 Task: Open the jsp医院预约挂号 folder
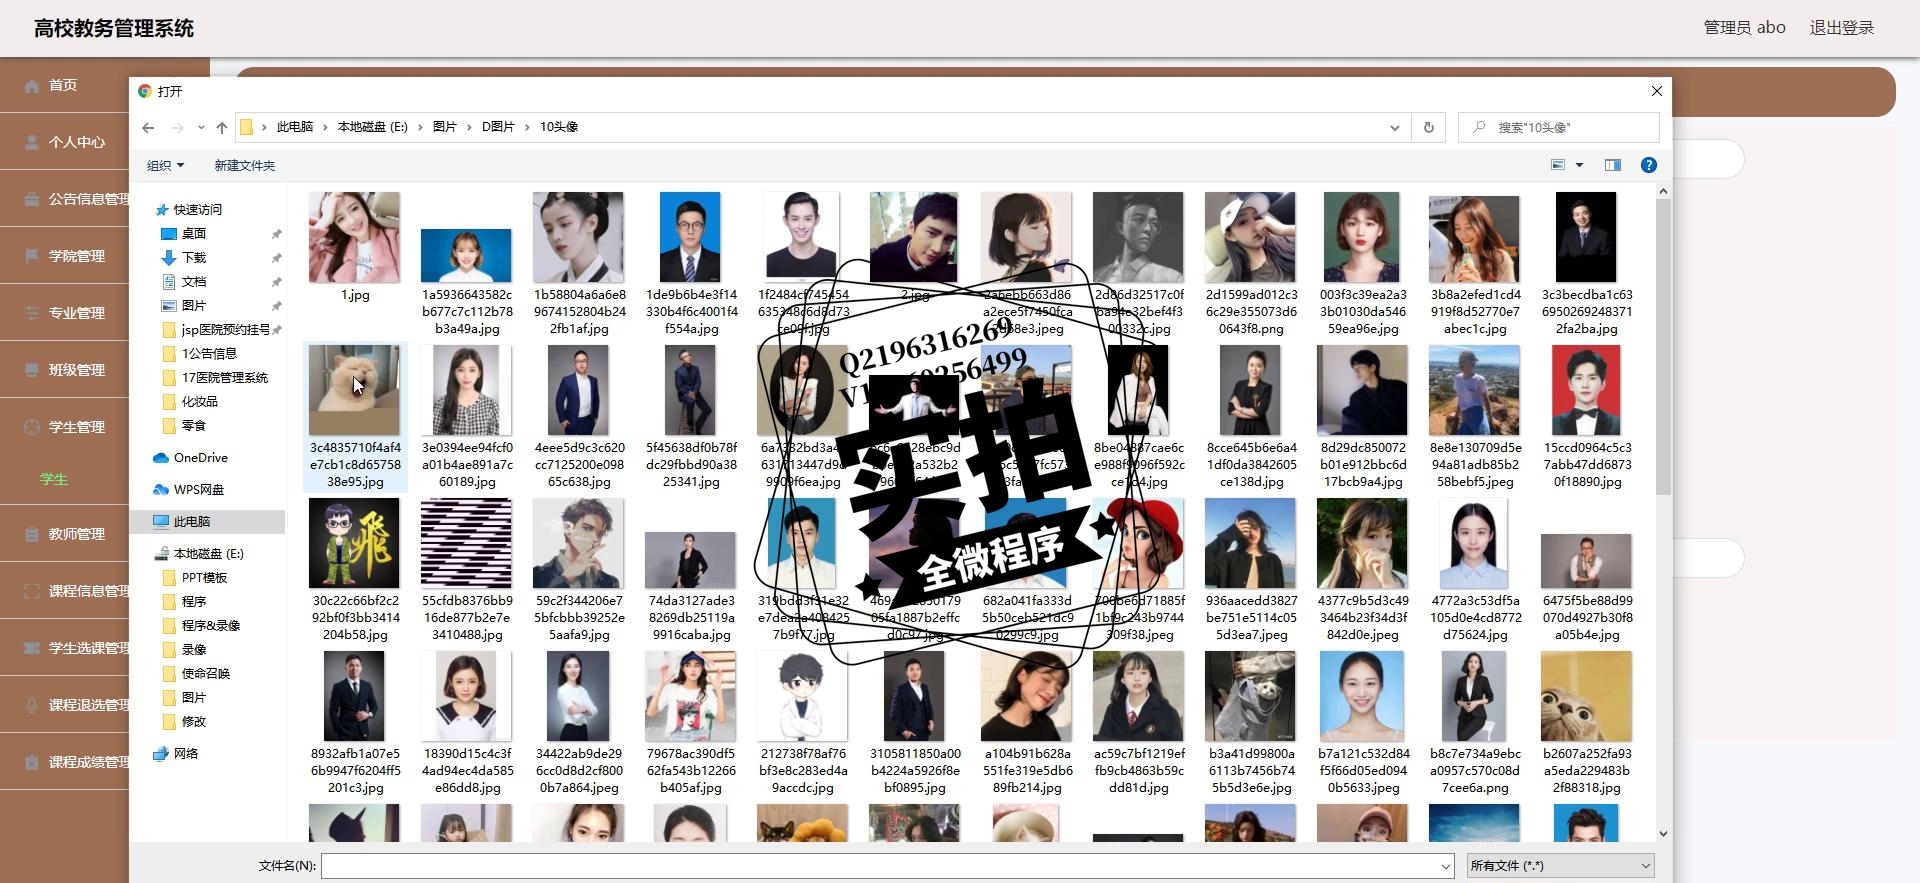[x=225, y=329]
